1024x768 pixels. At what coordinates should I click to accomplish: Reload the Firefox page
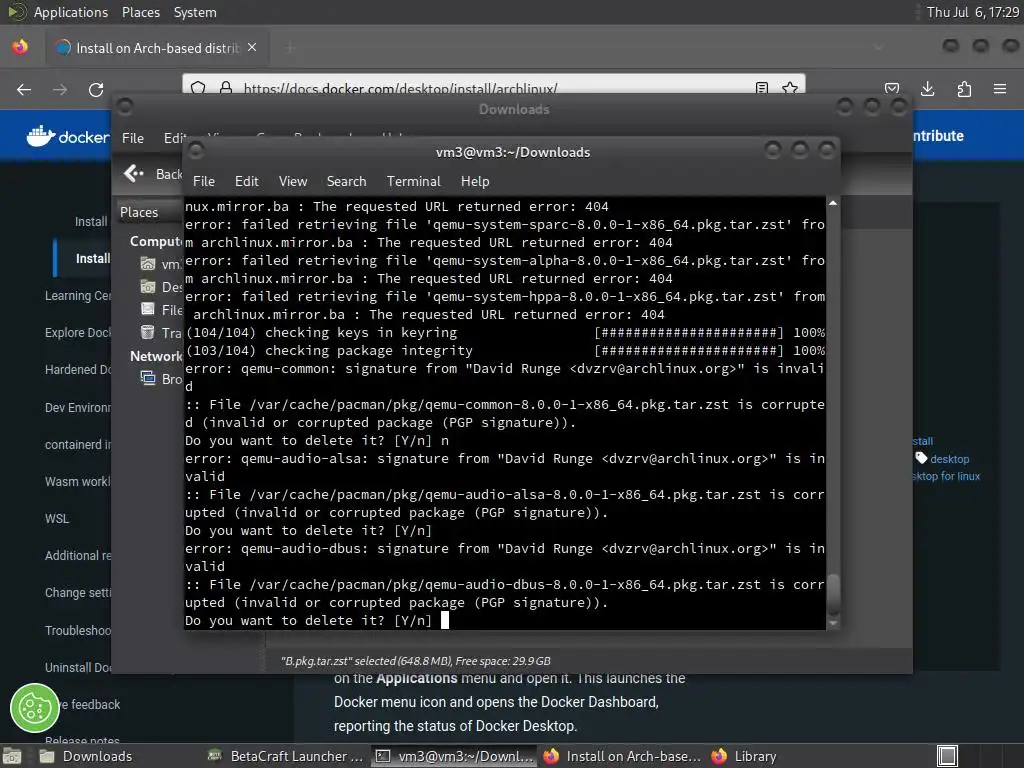click(x=96, y=89)
